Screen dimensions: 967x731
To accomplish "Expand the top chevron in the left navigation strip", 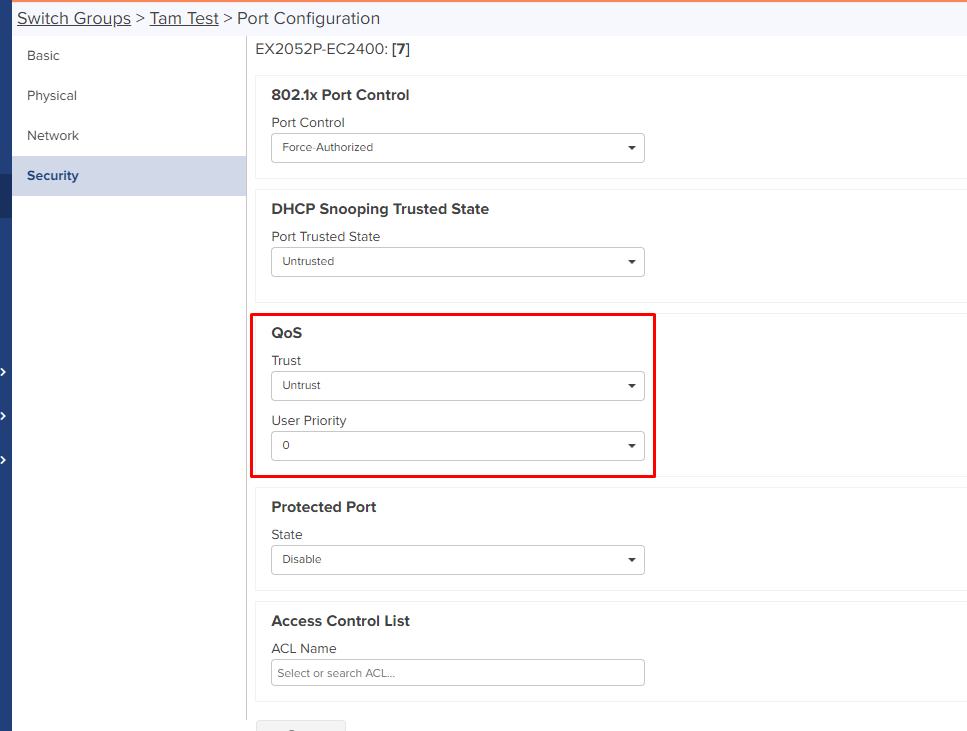I will 4,372.
